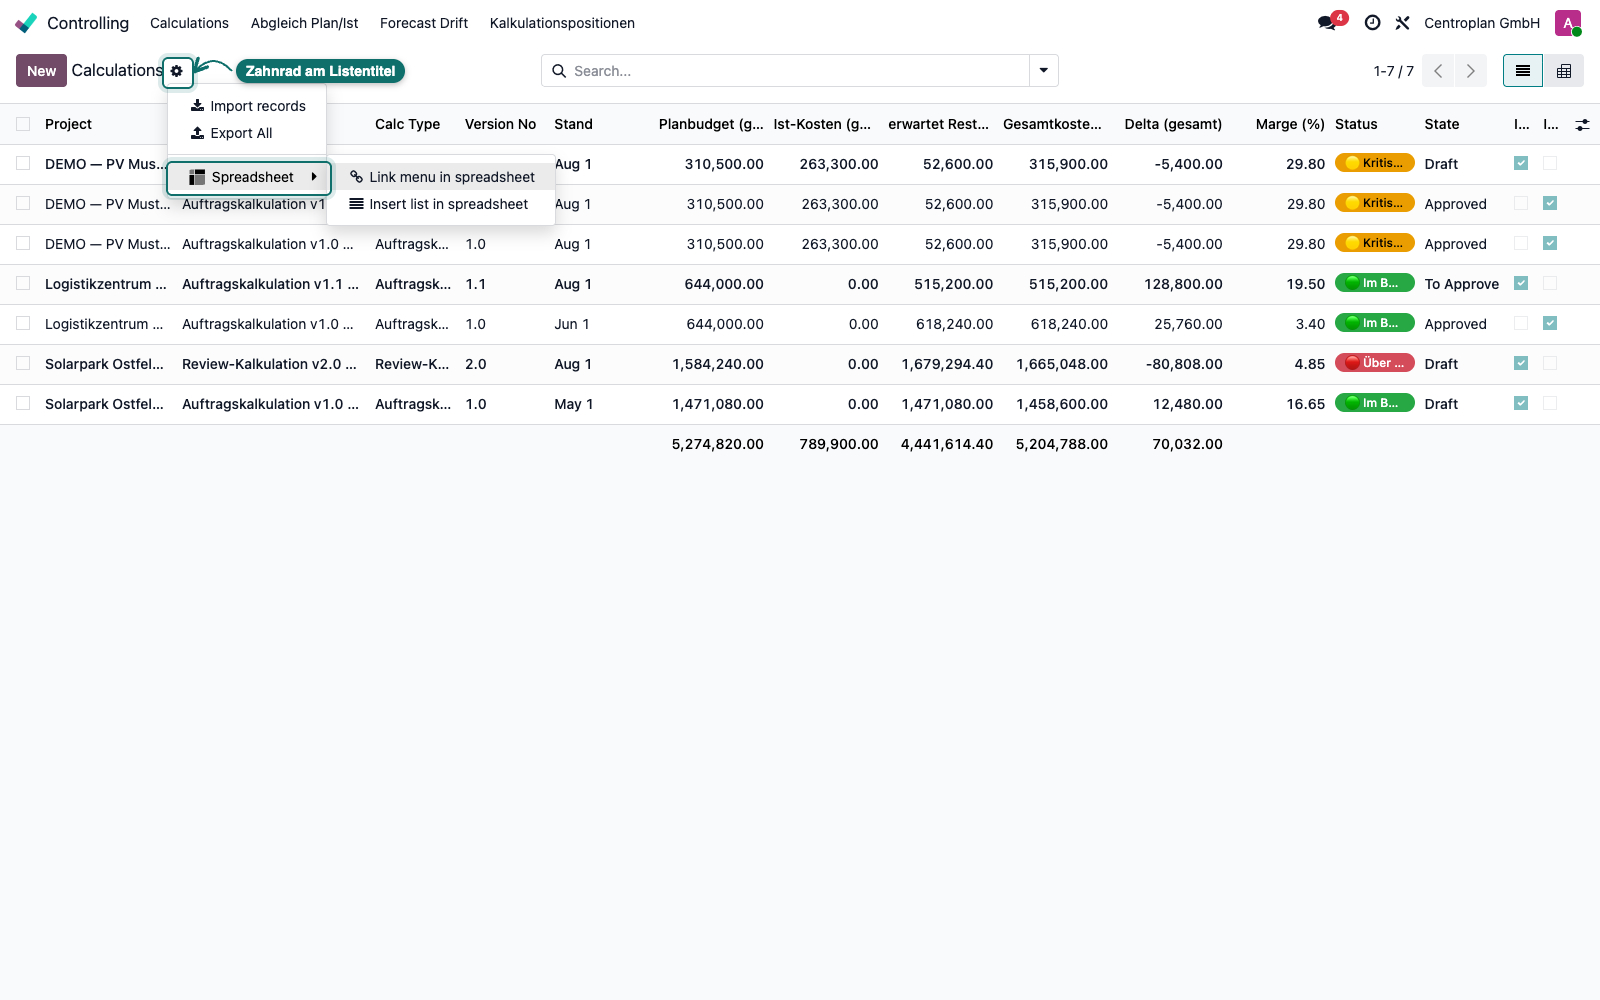
Task: Click the 1,679,294.40 erwartet Rest value
Action: tap(947, 364)
